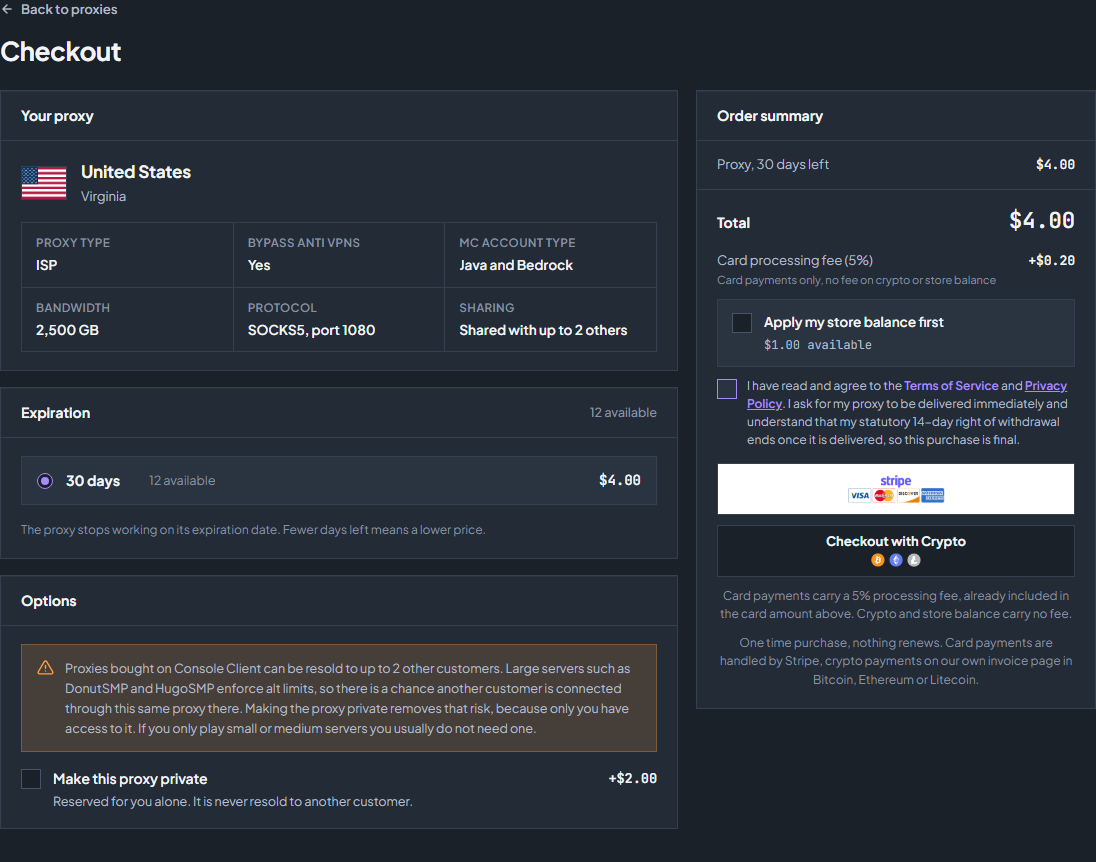This screenshot has height=862, width=1096.
Task: Click the Bitcoin icon
Action: pos(878,560)
